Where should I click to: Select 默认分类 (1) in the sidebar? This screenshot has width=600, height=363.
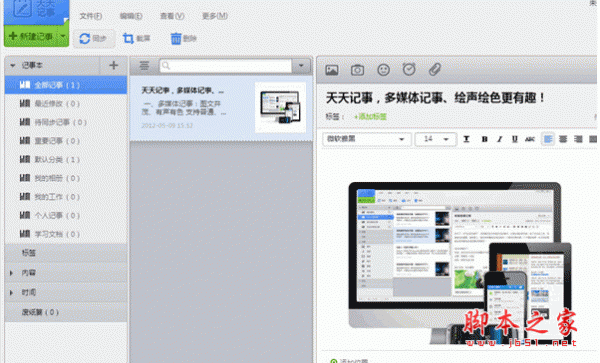(x=66, y=160)
